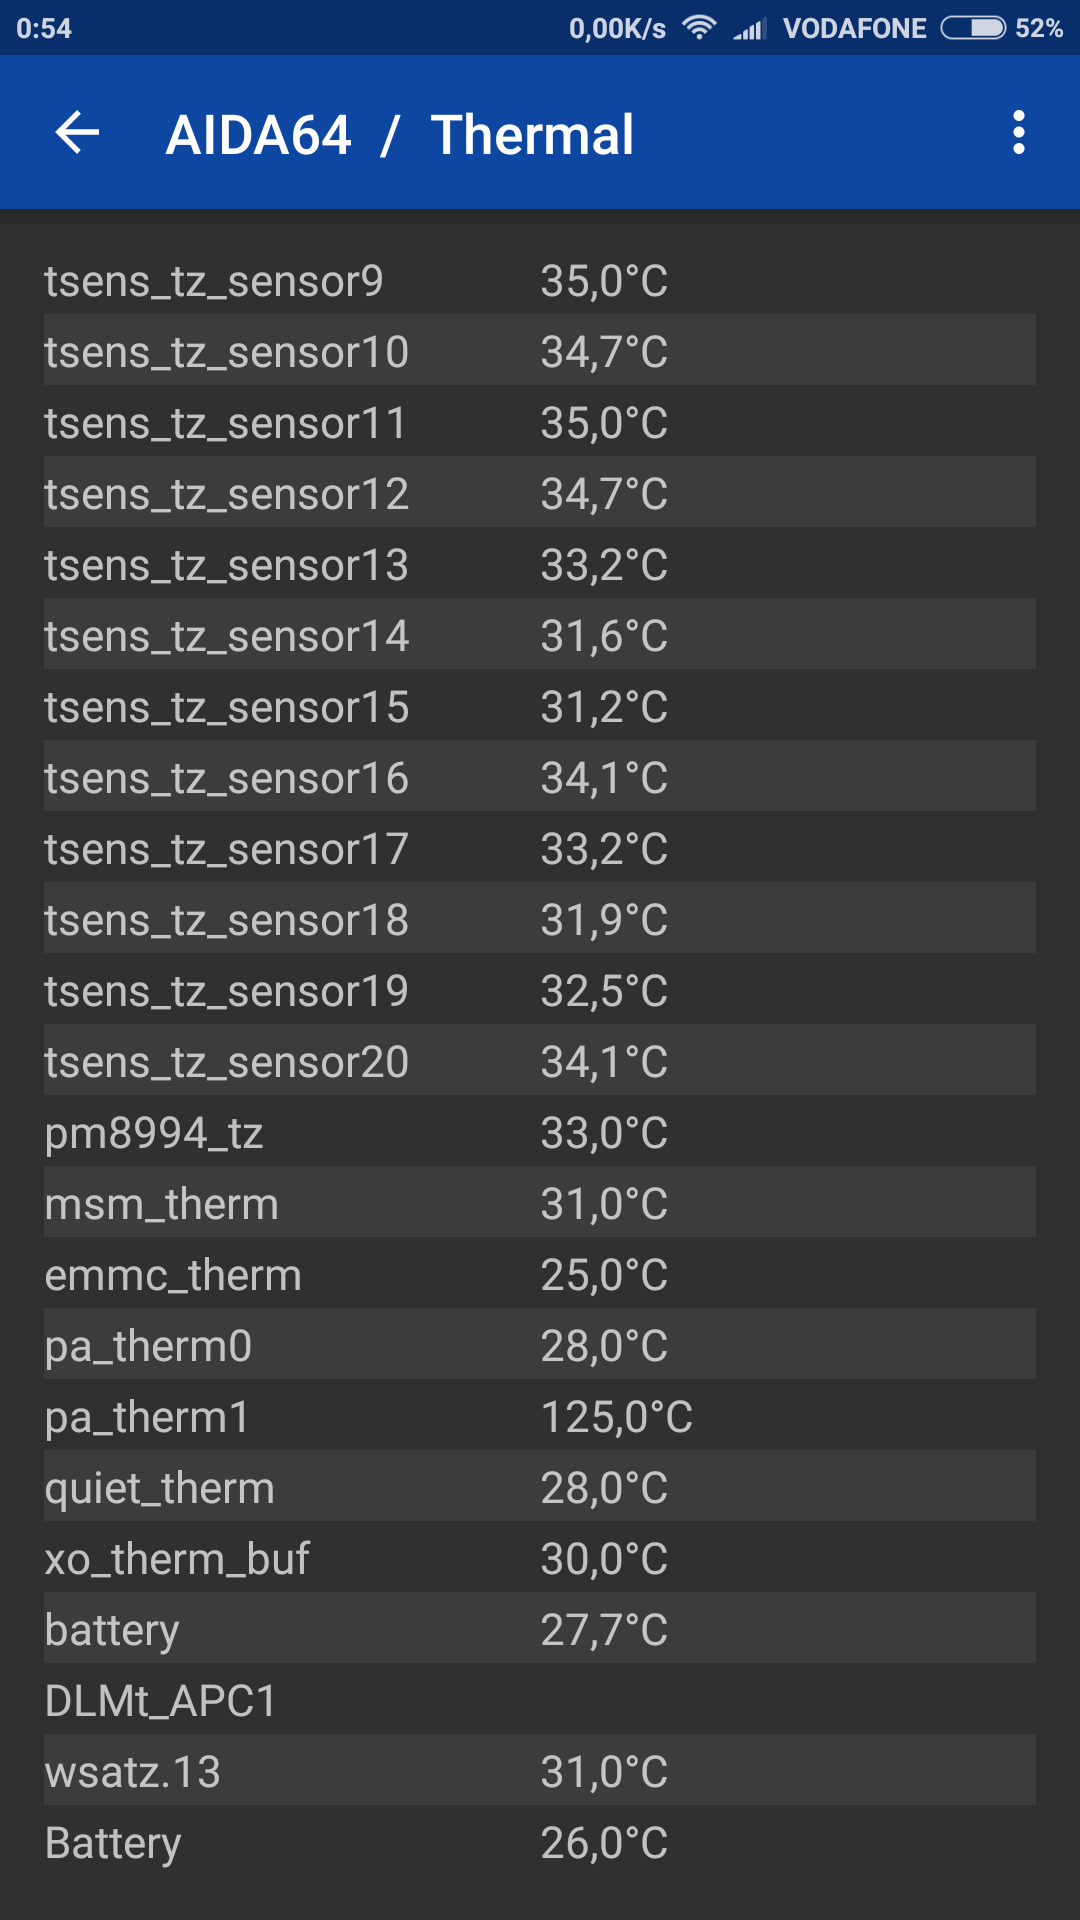Viewport: 1080px width, 1920px height.
Task: Tap the back arrow icon
Action: point(77,133)
